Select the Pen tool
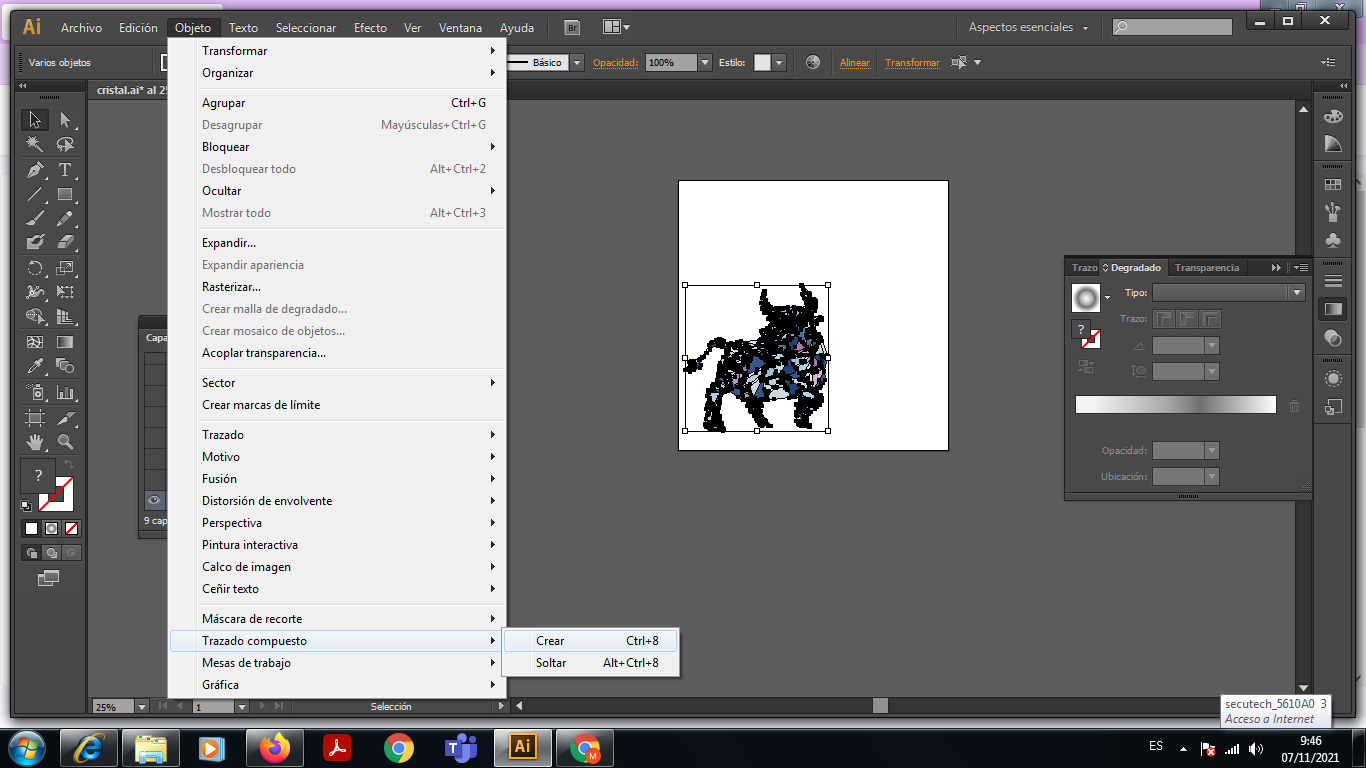 35,169
